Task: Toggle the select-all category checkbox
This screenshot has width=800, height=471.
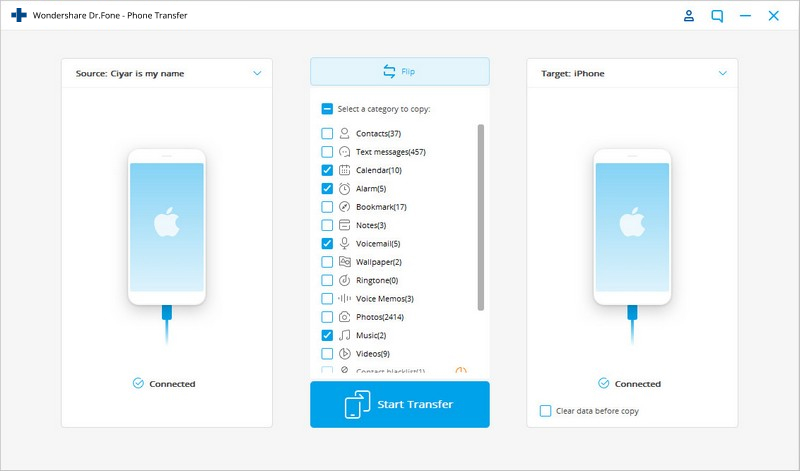Action: [x=327, y=109]
